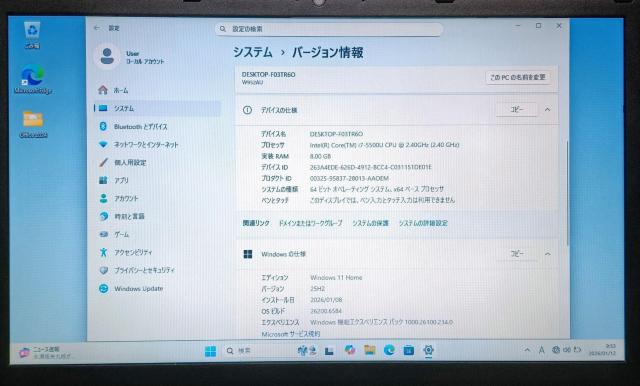This screenshot has width=640, height=386.
Task: Open Microsoft Edge from the taskbar
Action: (x=389, y=350)
